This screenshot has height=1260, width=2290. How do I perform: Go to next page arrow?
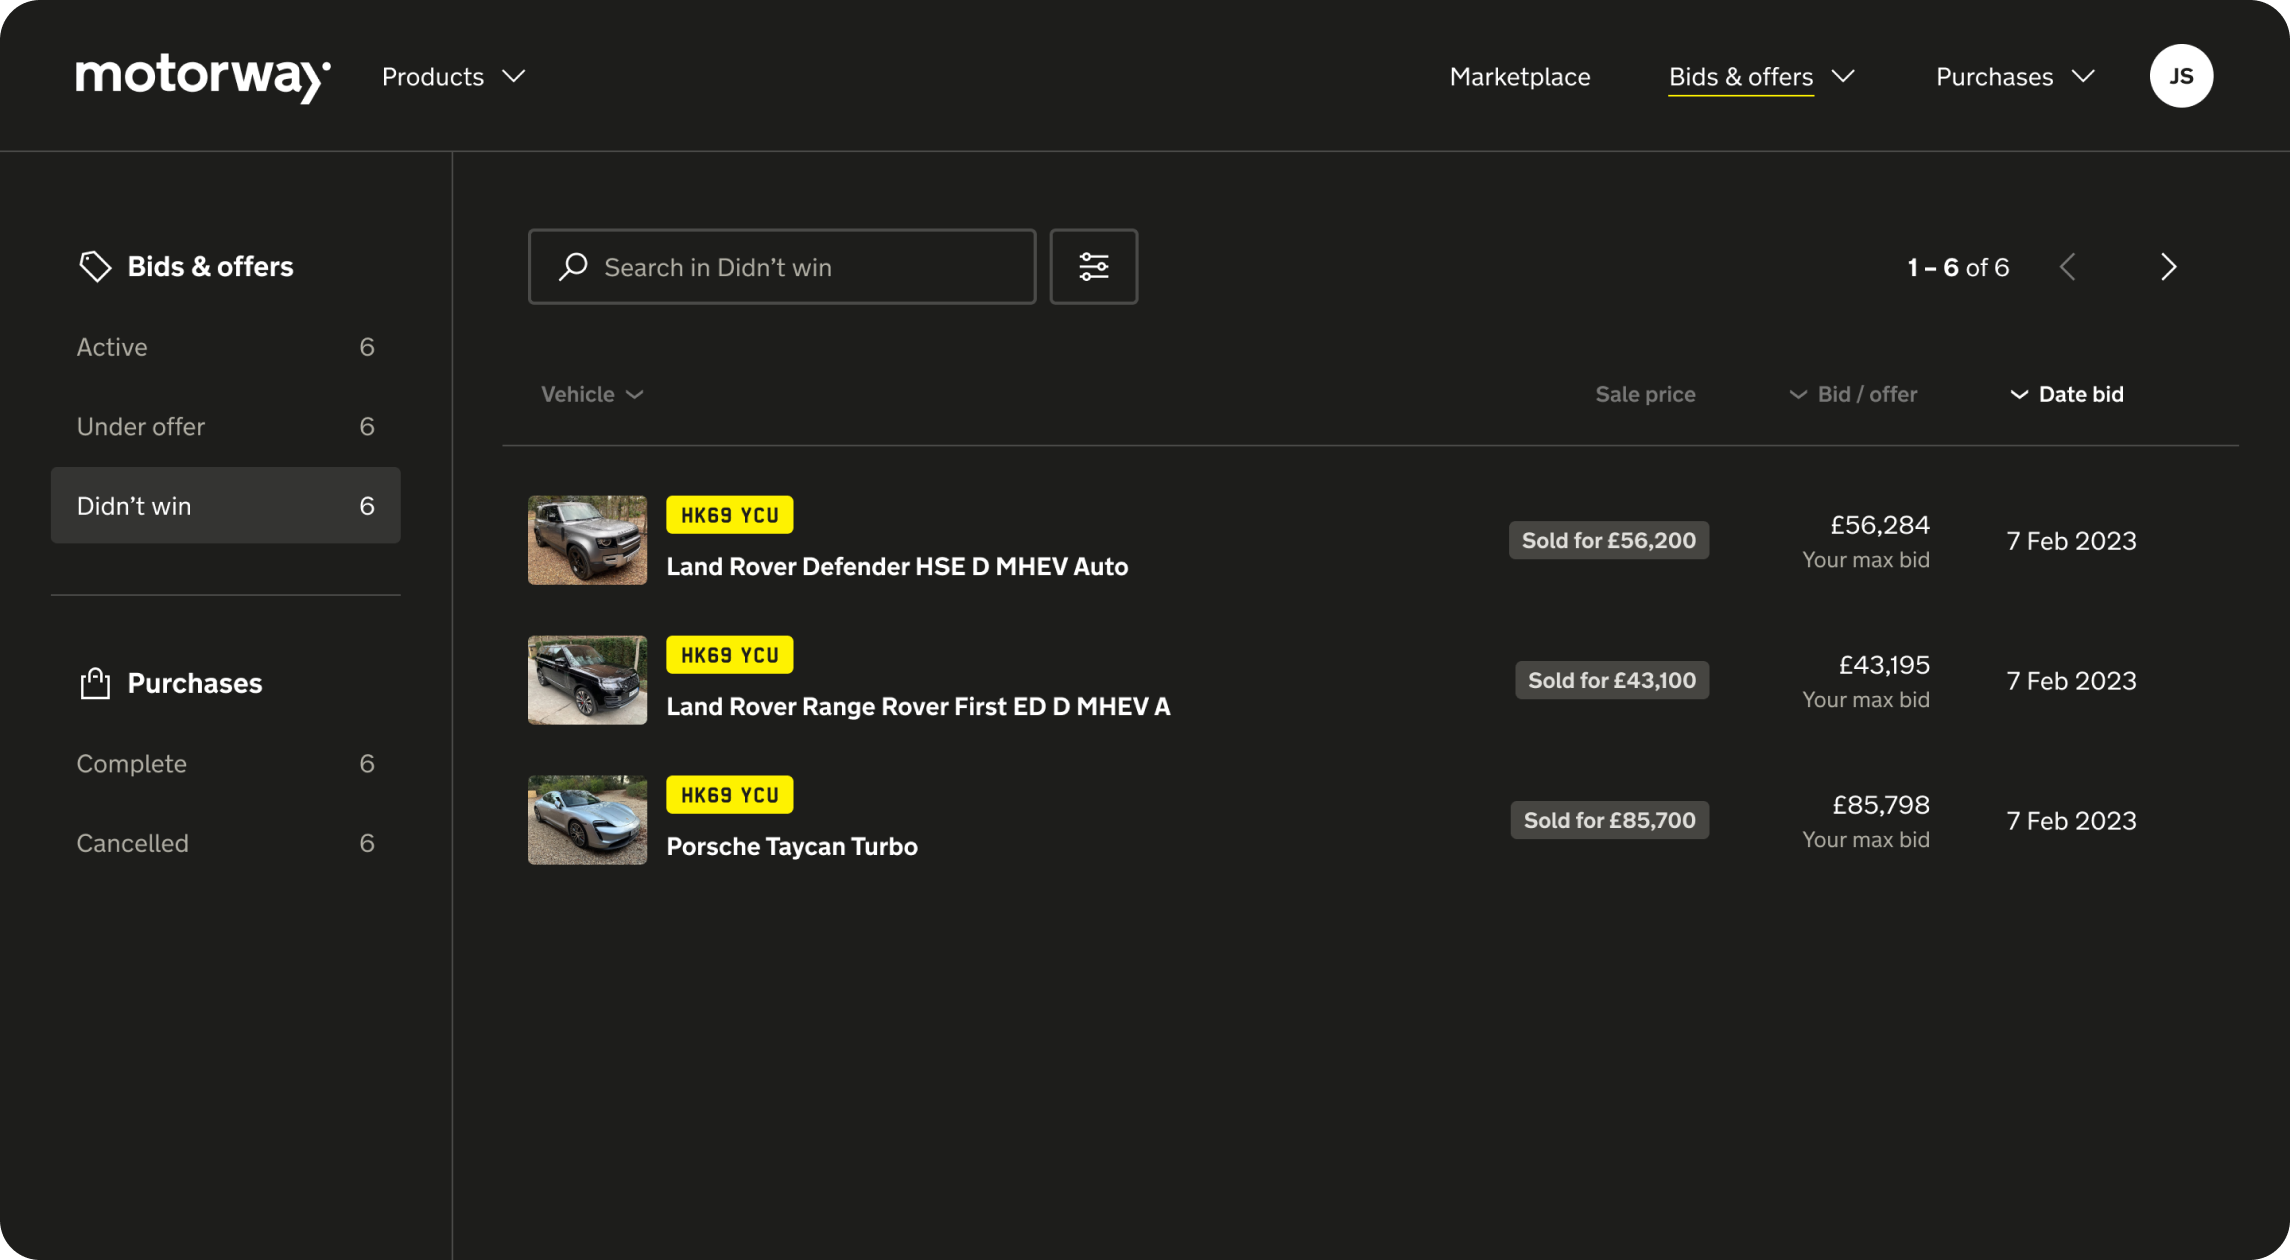click(x=2168, y=267)
